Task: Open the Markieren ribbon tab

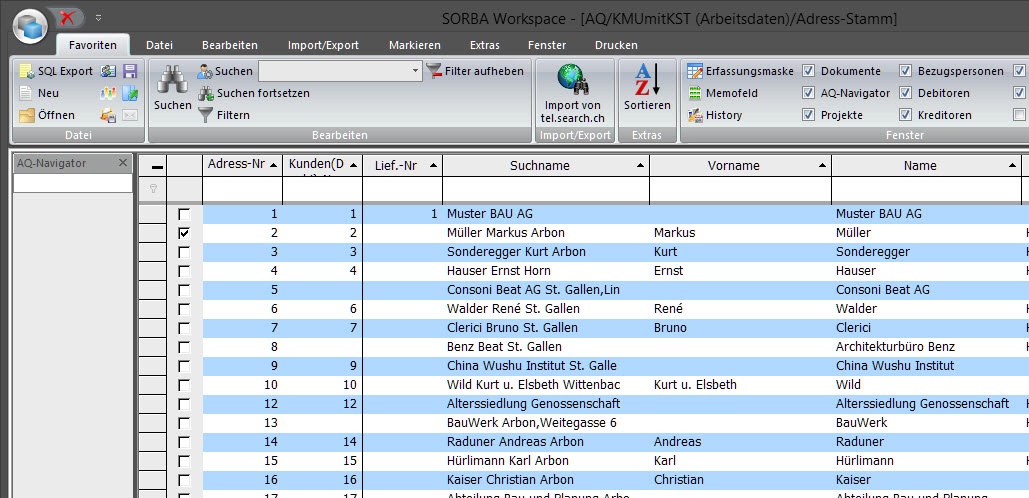Action: (x=415, y=45)
